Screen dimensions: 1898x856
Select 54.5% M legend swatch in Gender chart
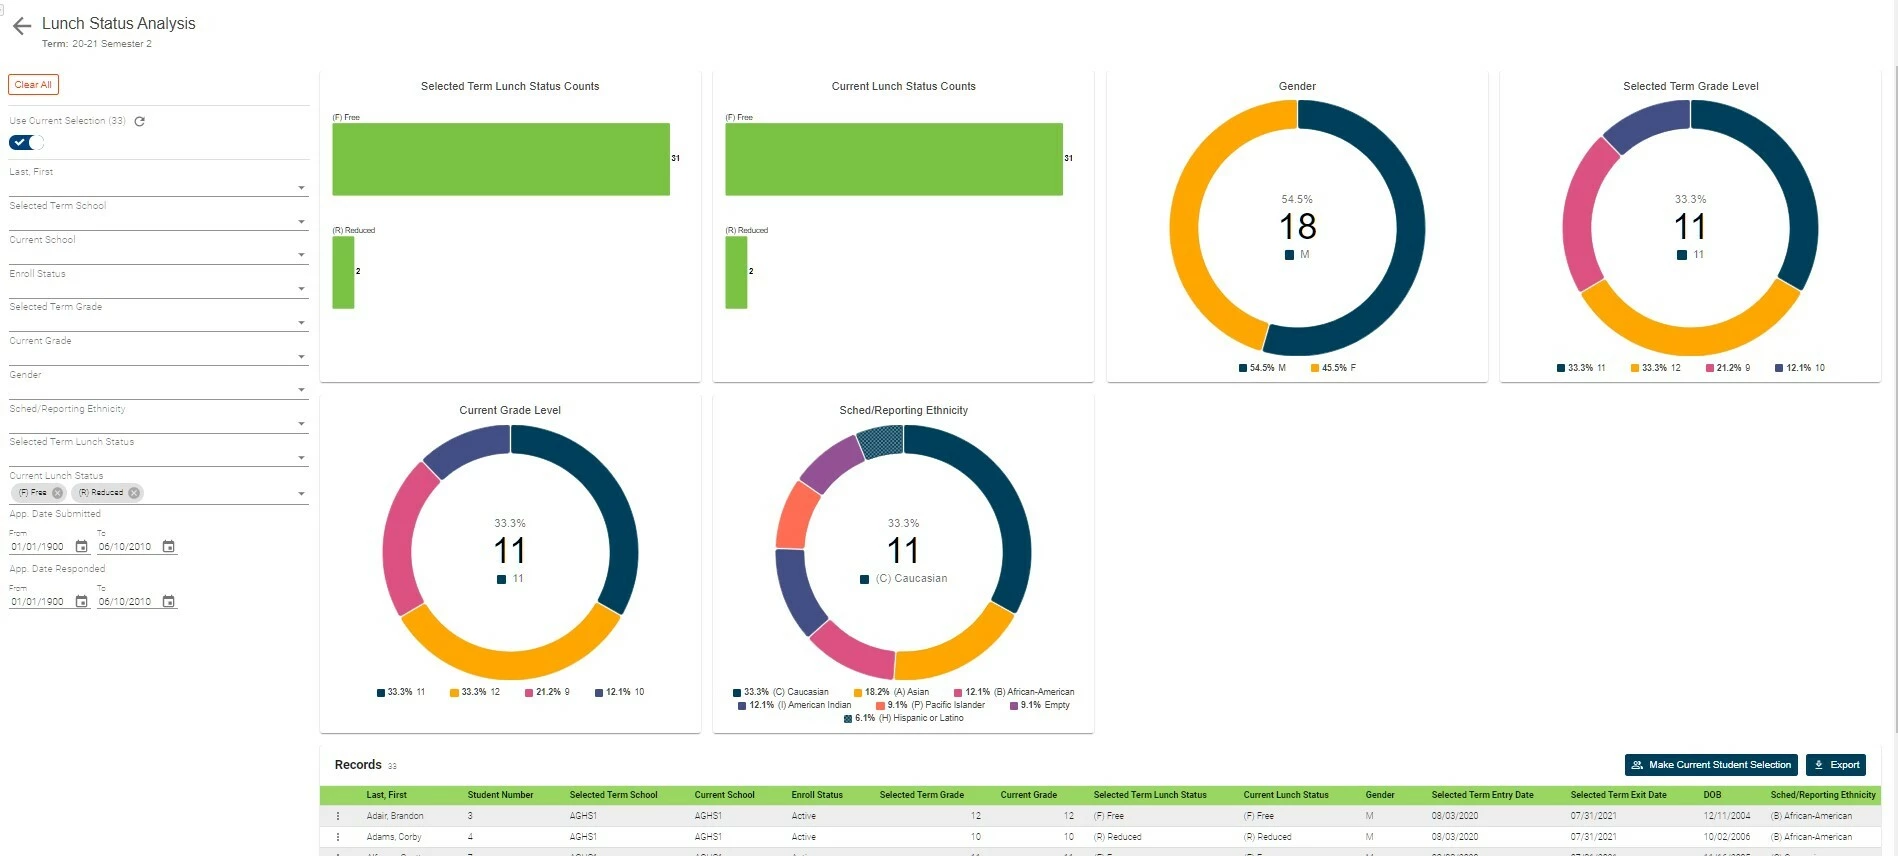click(x=1243, y=368)
